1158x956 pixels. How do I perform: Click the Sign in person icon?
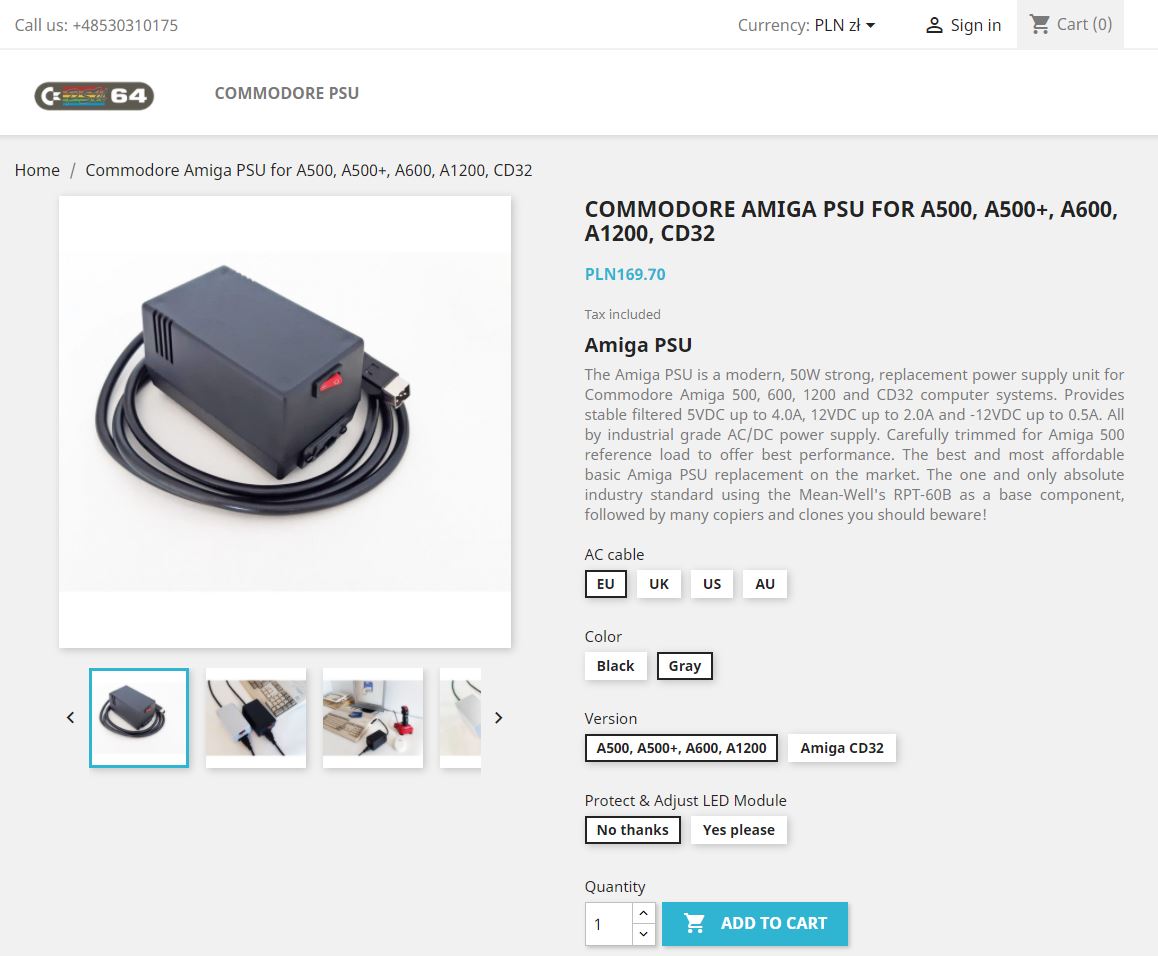pyautogui.click(x=934, y=25)
